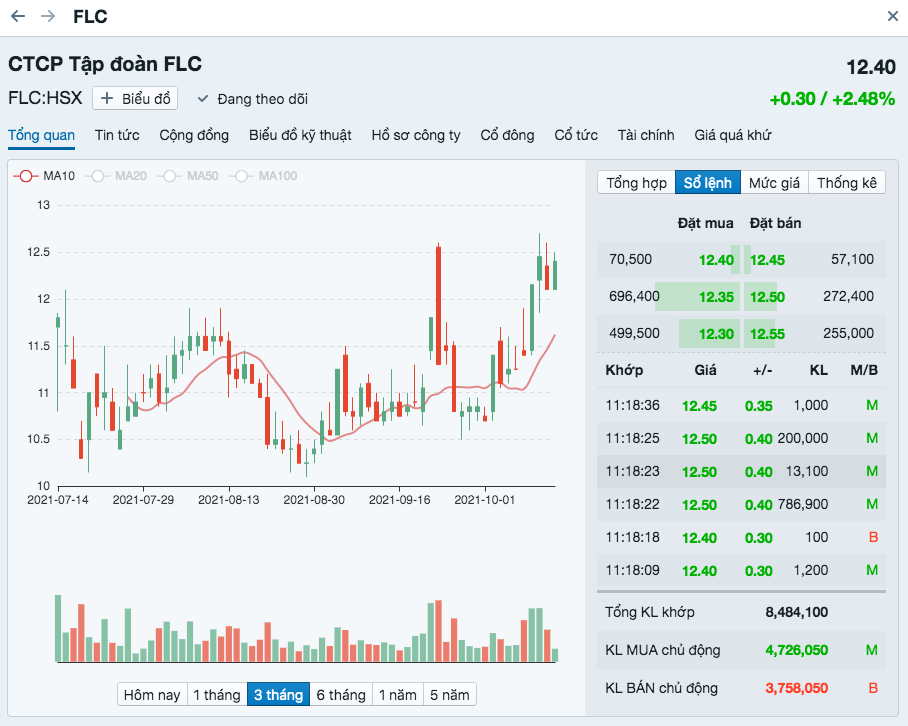Select the Mức giá view button
This screenshot has height=726, width=908.
(774, 183)
